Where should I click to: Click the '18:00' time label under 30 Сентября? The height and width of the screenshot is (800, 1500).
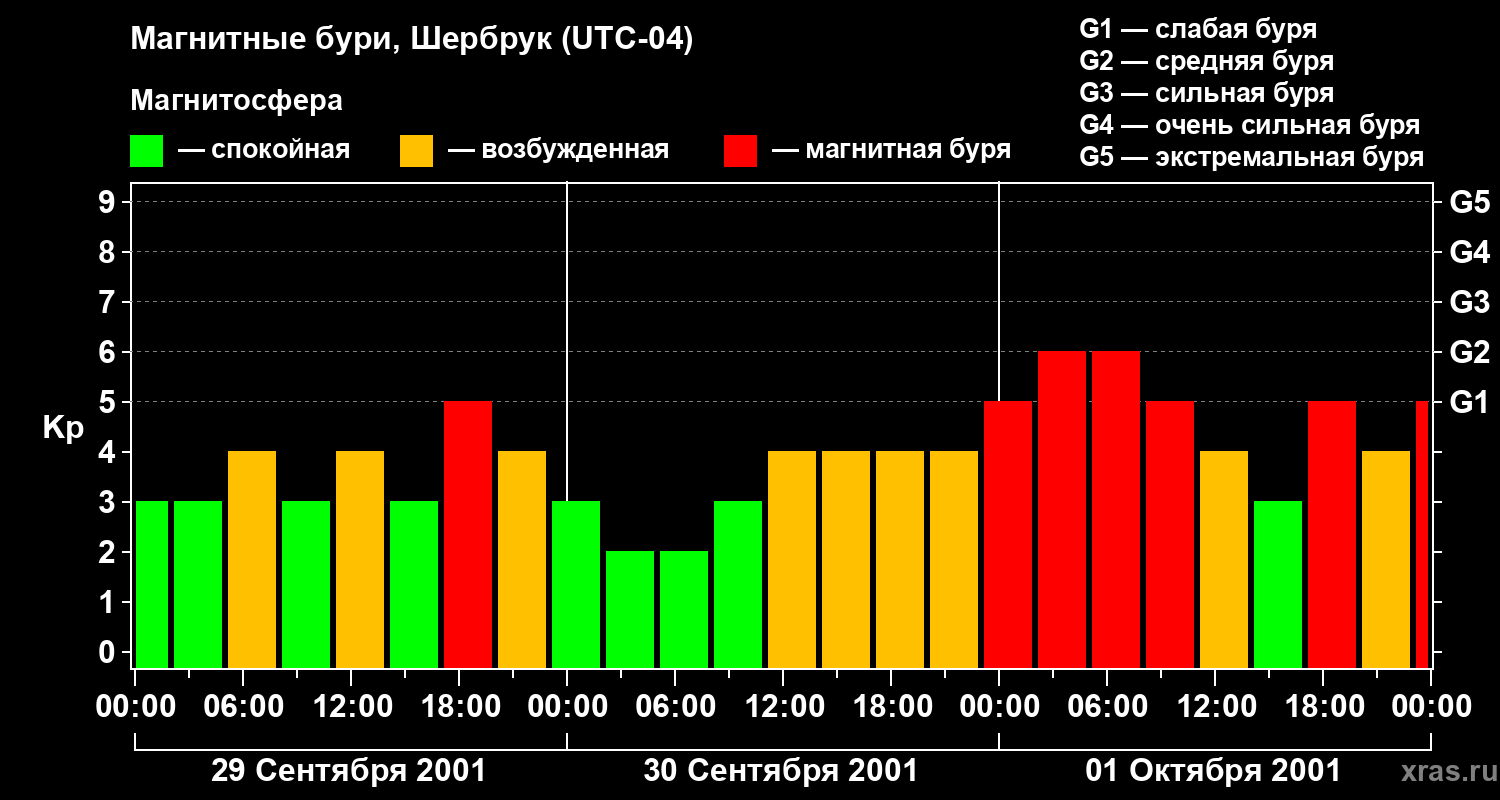point(891,707)
